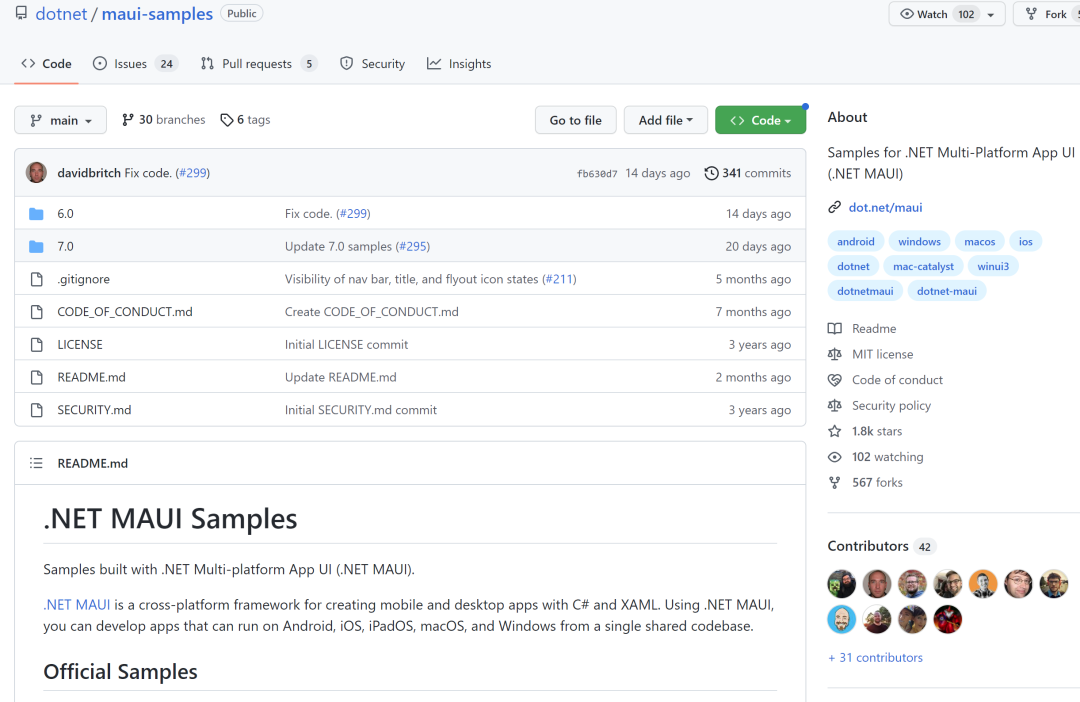The width and height of the screenshot is (1080, 702).
Task: View the 30 branches link
Action: tap(163, 119)
